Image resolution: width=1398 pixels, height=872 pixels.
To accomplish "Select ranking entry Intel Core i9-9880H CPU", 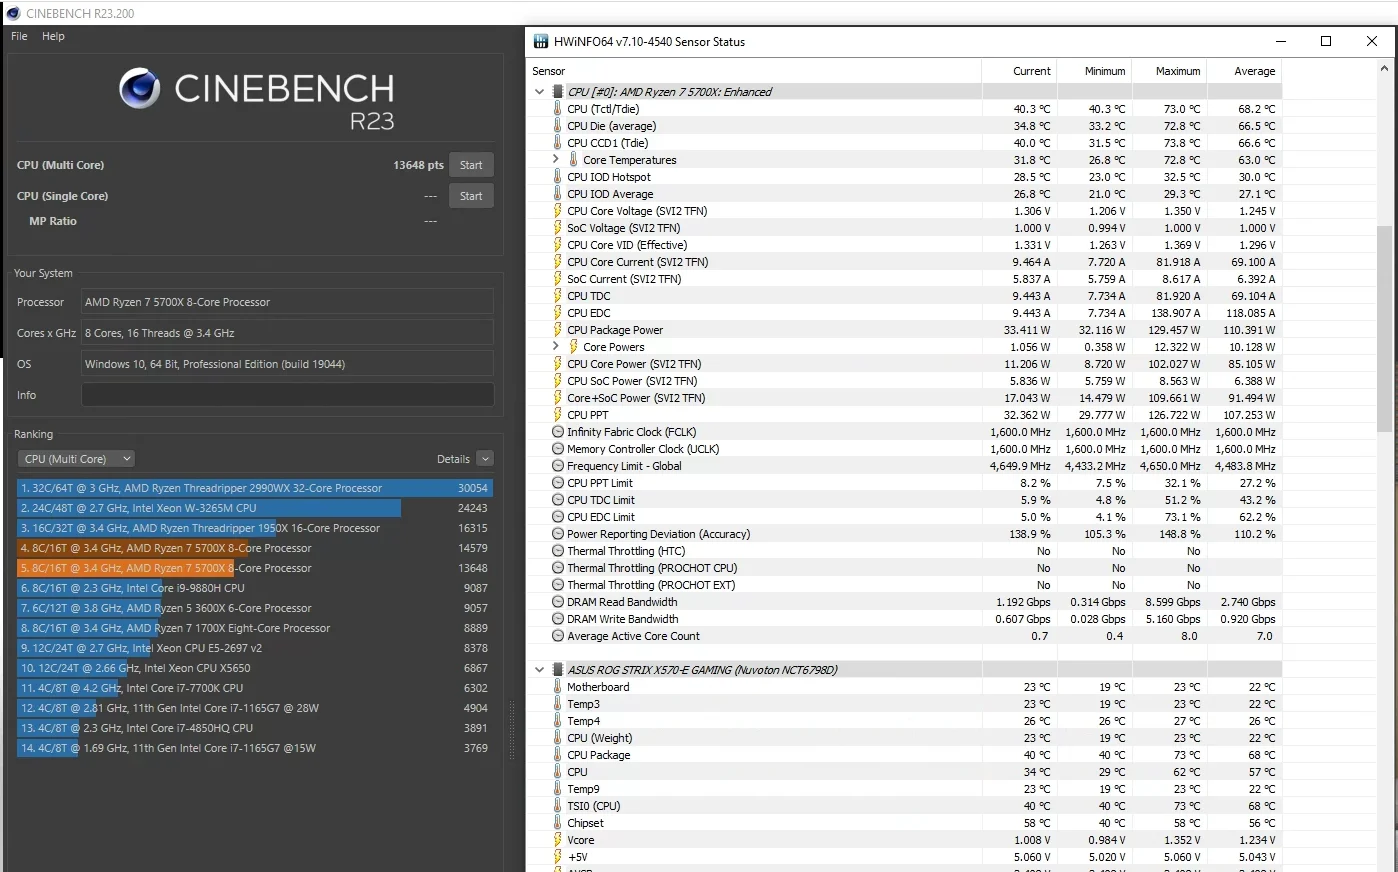I will [255, 588].
